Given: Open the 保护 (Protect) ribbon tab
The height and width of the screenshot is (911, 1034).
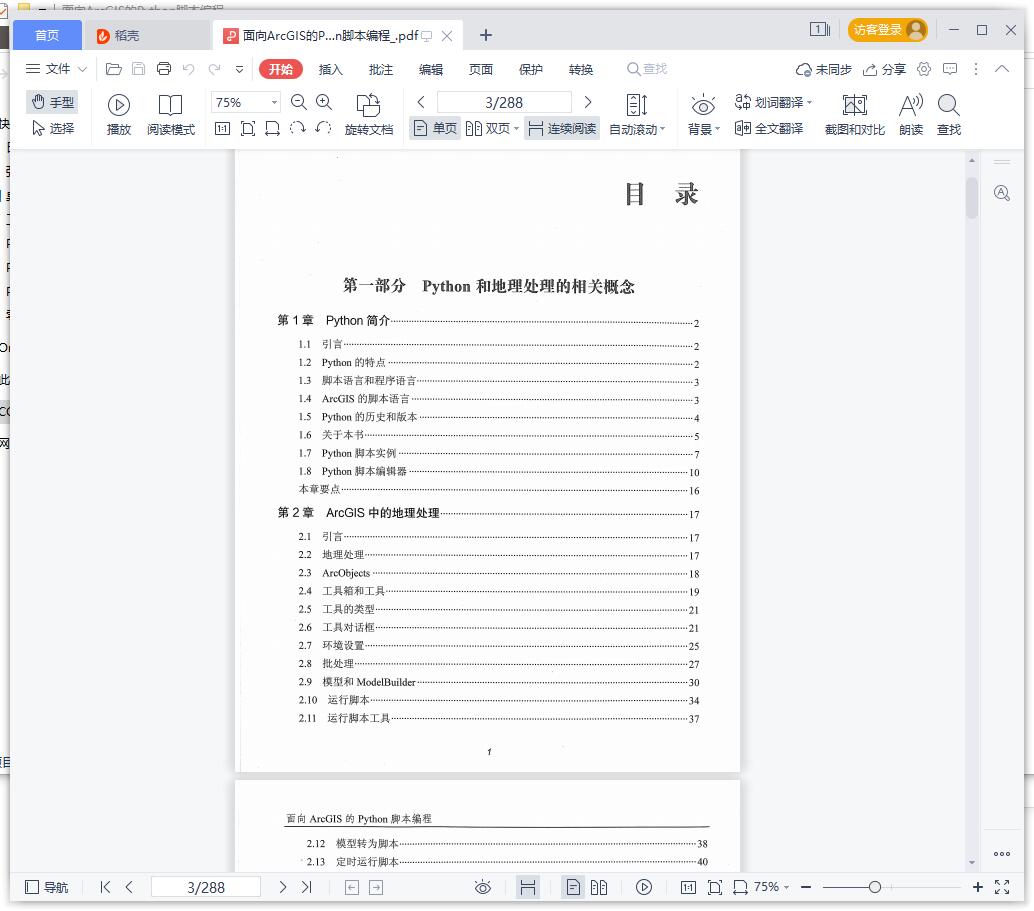Looking at the screenshot, I should 531,69.
